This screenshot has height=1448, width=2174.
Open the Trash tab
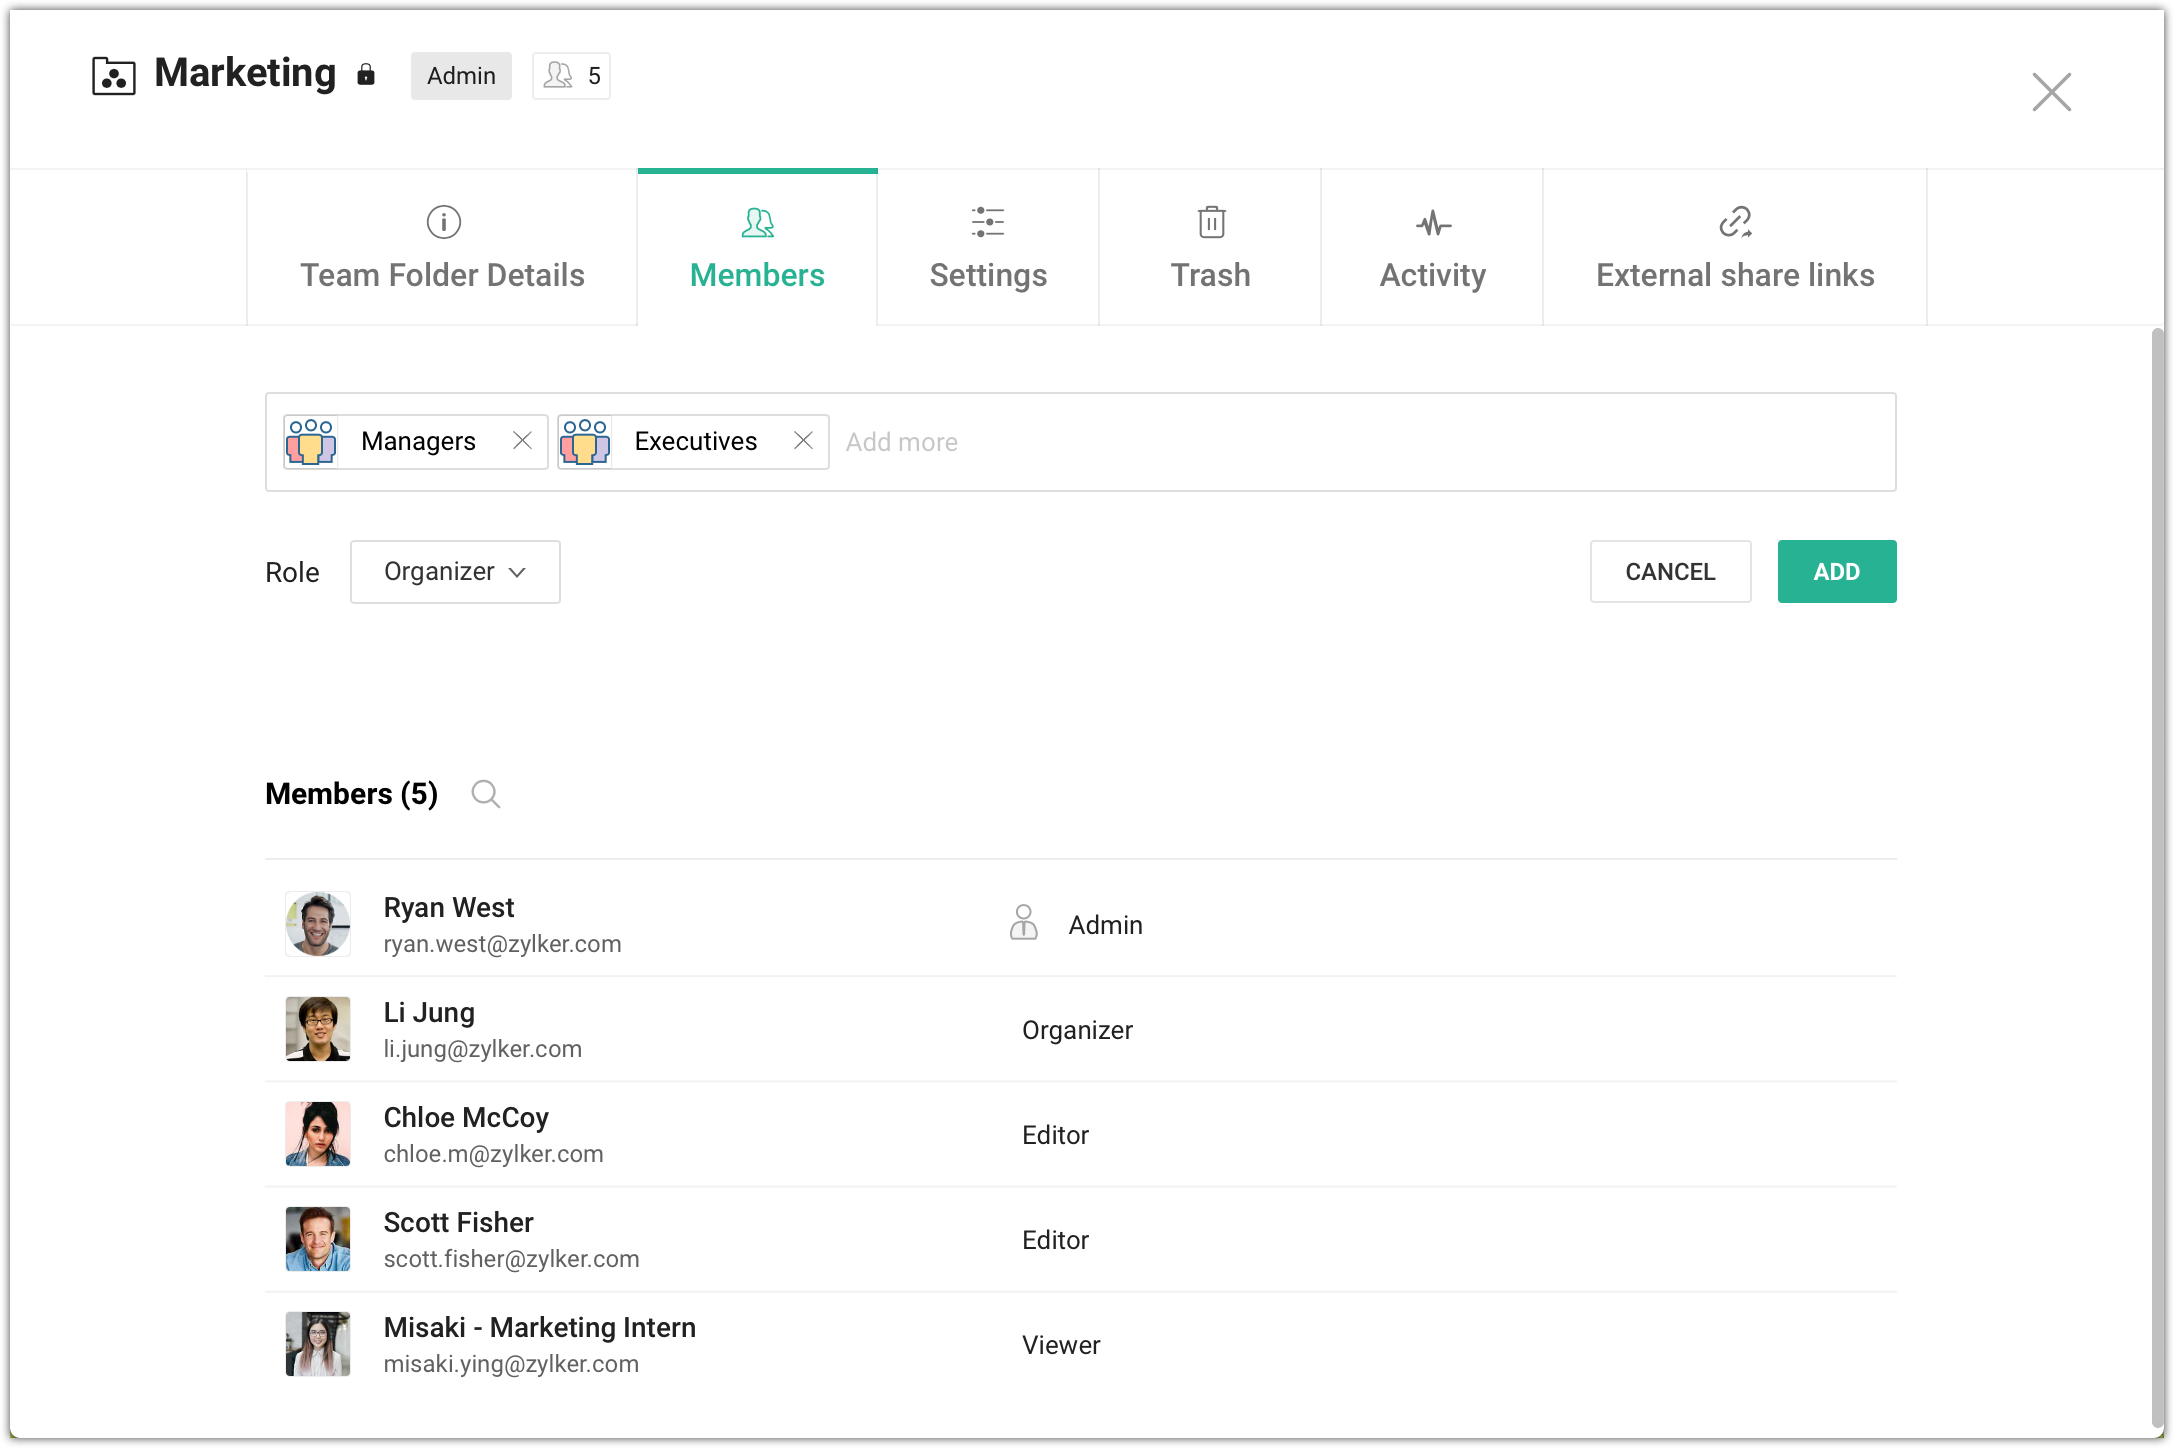point(1210,248)
